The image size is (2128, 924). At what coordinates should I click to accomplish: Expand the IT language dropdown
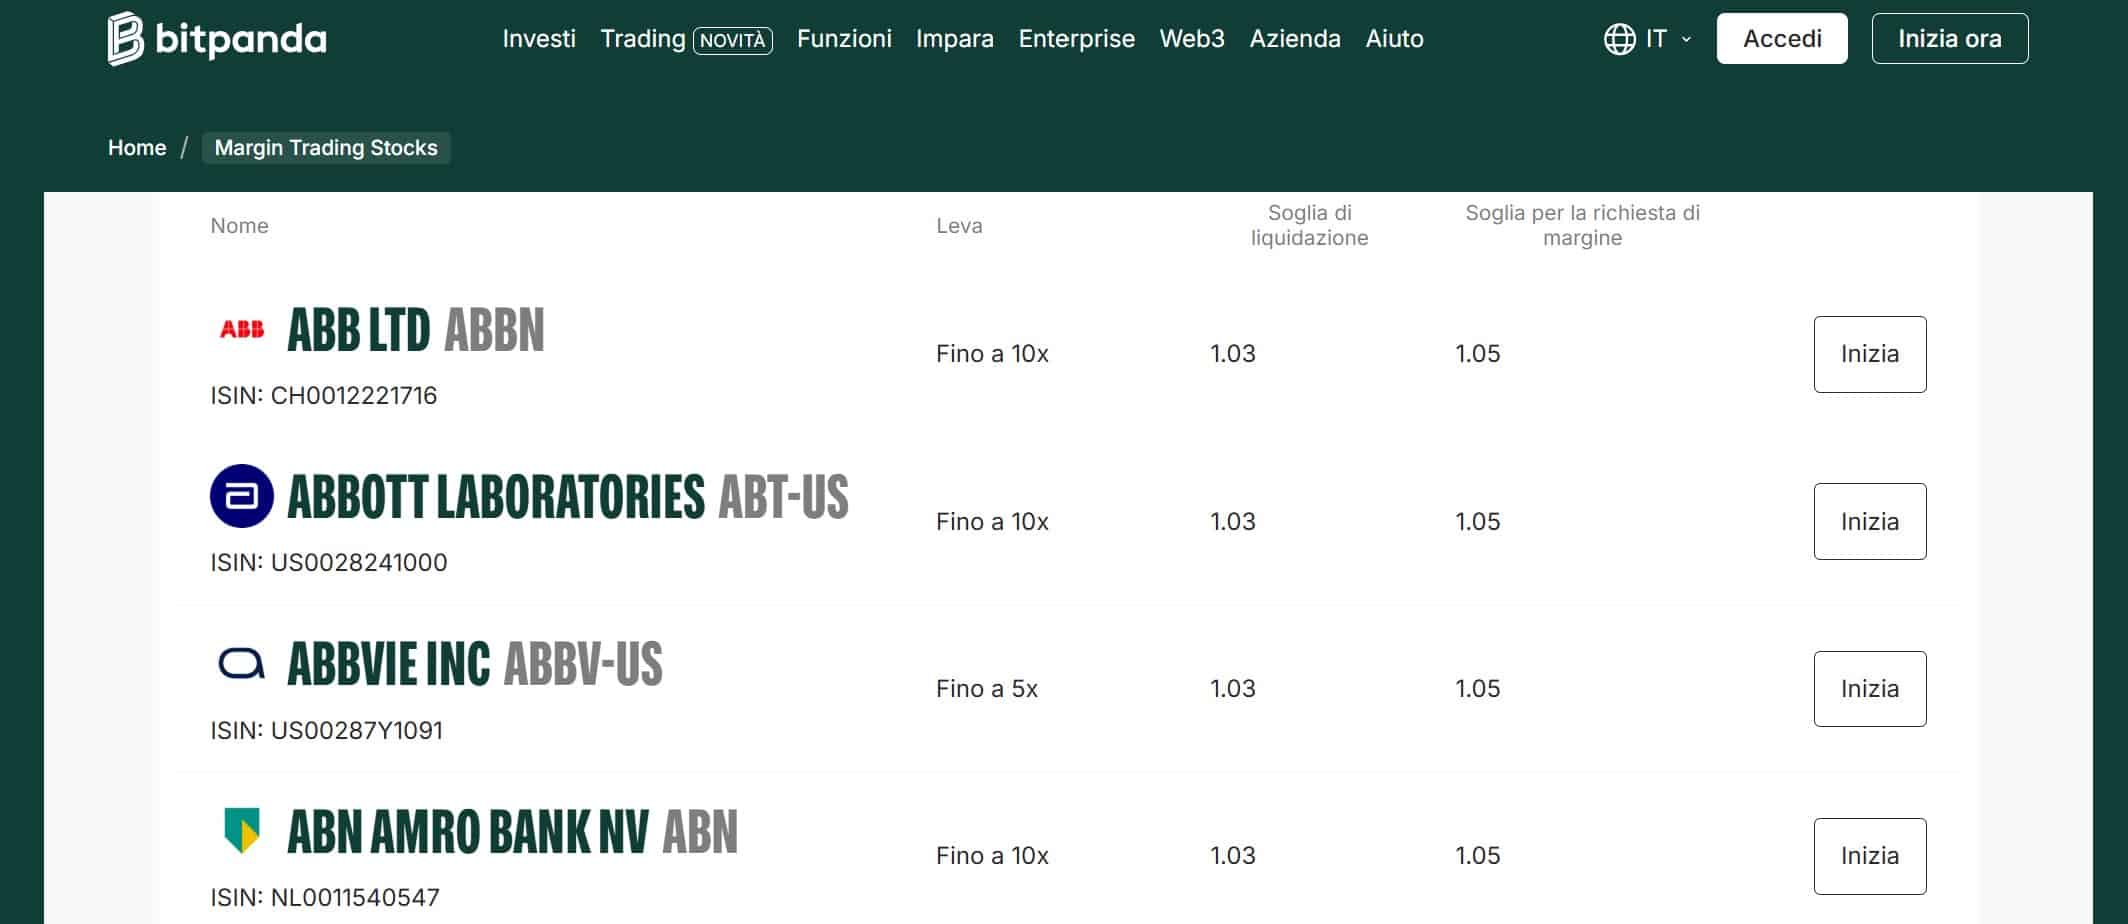click(1667, 39)
